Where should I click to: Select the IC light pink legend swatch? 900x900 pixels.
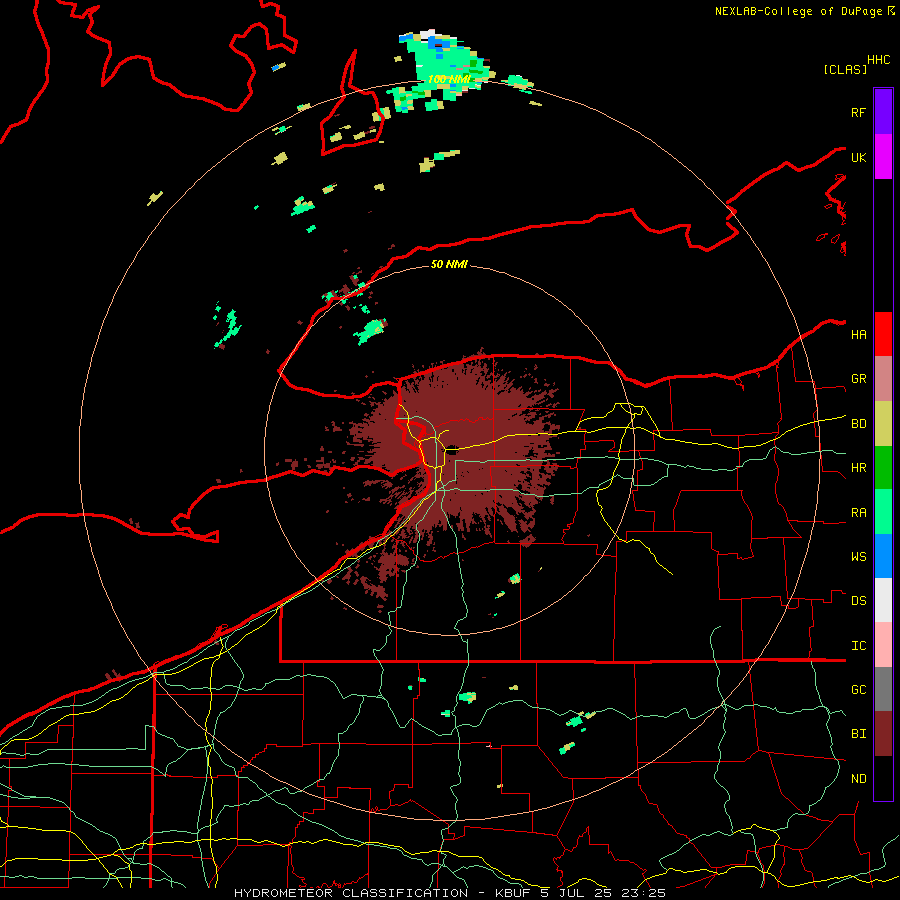883,645
